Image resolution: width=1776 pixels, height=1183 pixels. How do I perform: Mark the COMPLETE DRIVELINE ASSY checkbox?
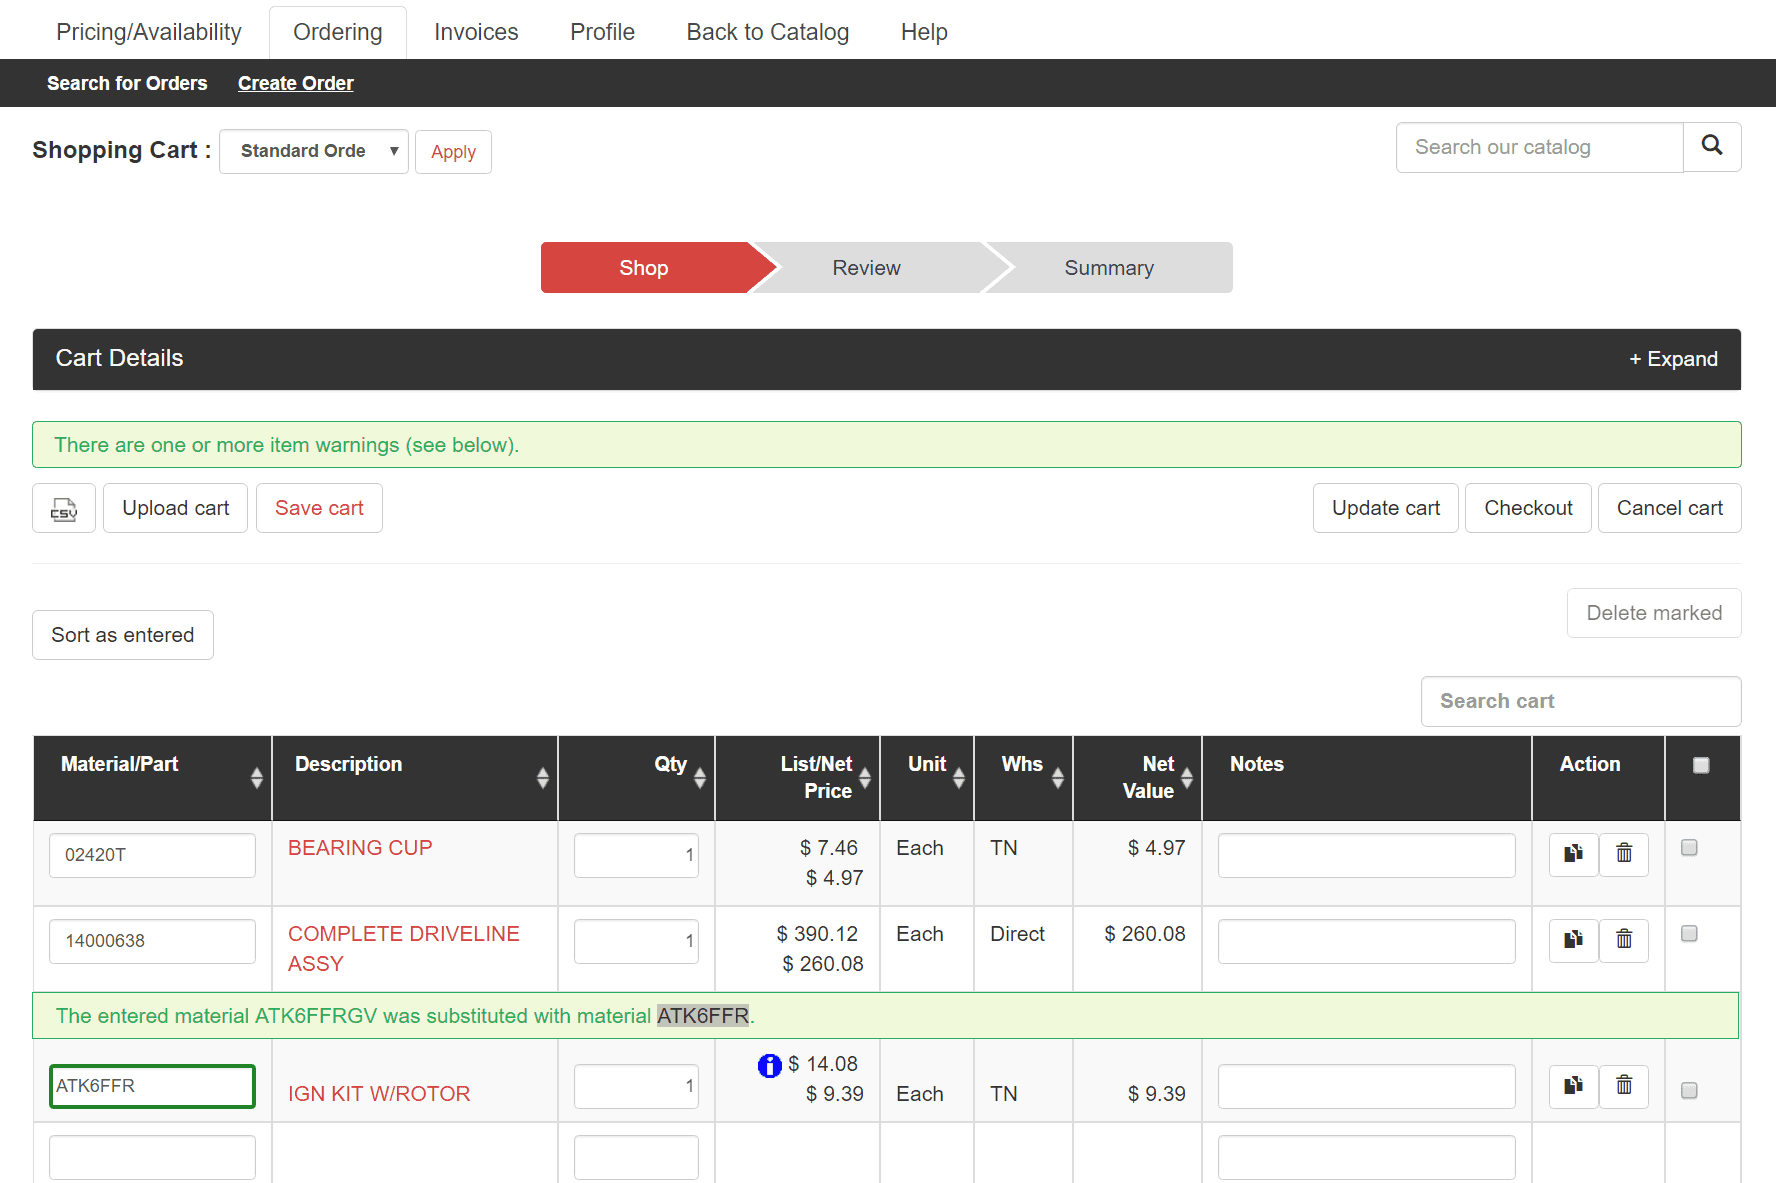point(1689,934)
